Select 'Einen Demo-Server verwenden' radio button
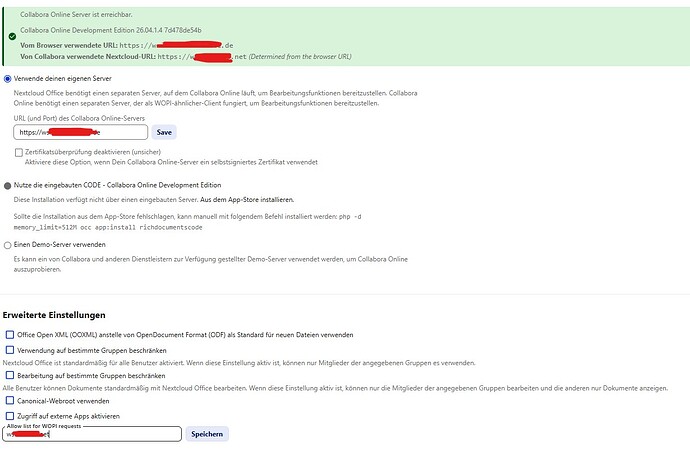 [x=7, y=245]
